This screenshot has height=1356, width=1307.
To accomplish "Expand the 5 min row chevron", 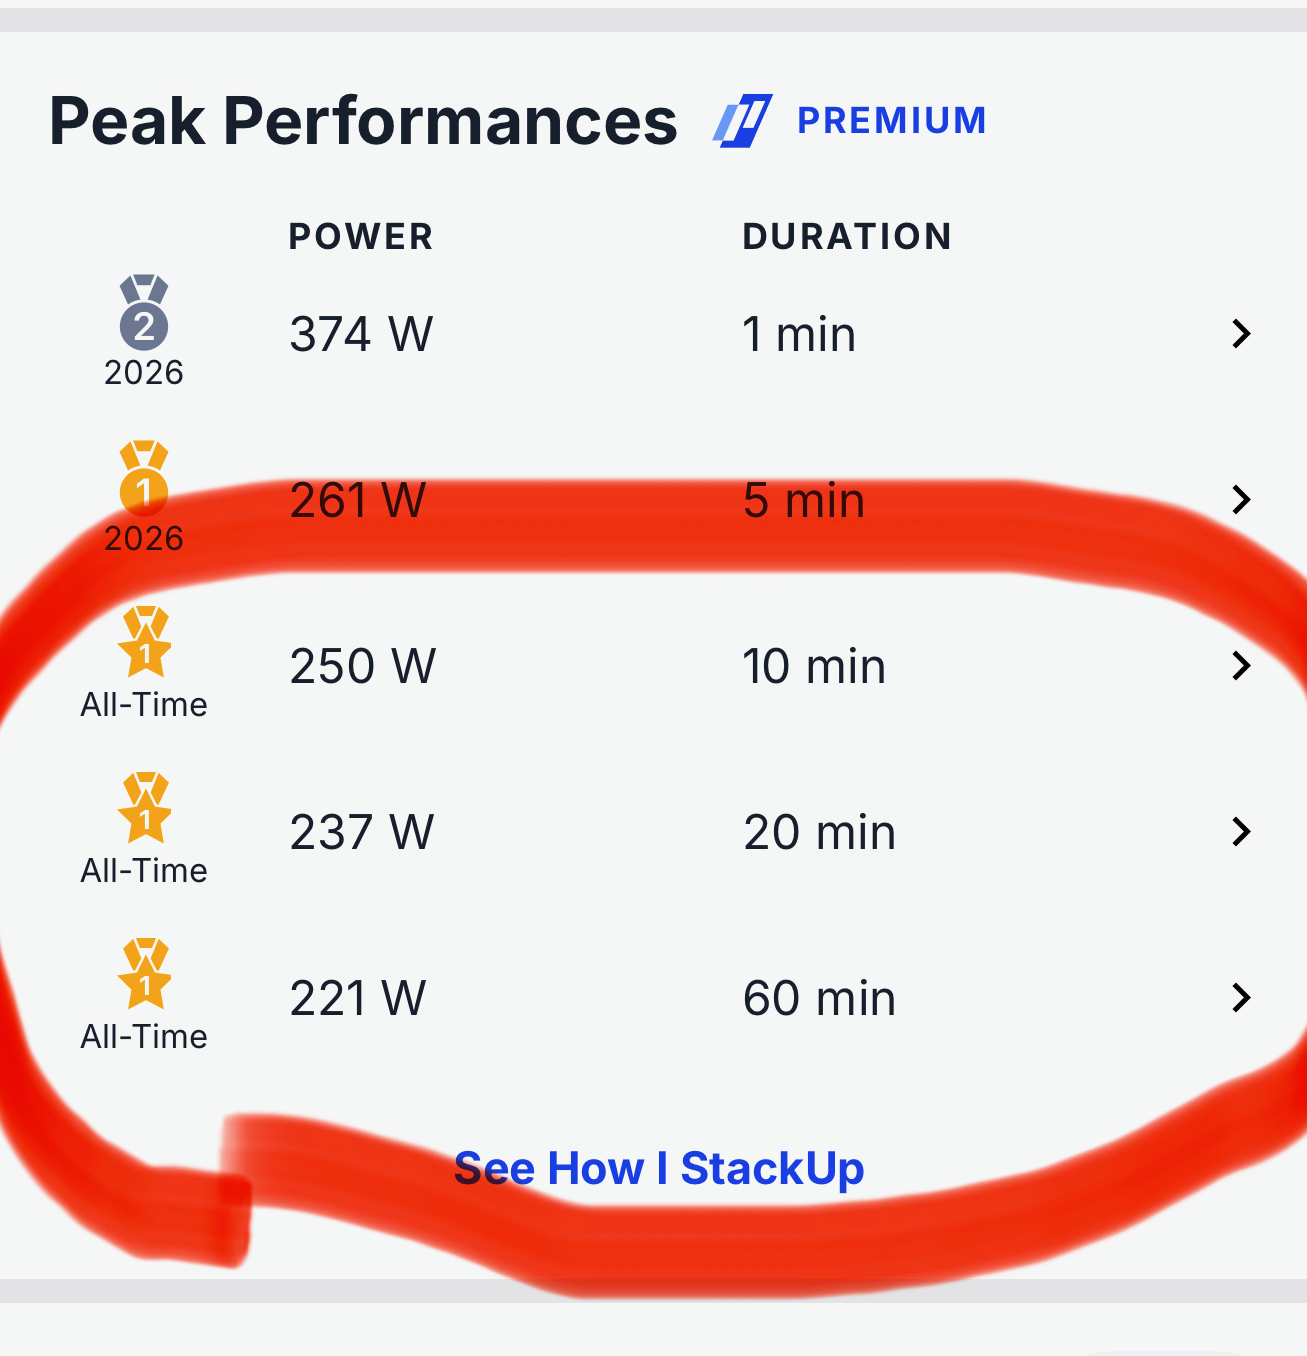I will pos(1241,500).
